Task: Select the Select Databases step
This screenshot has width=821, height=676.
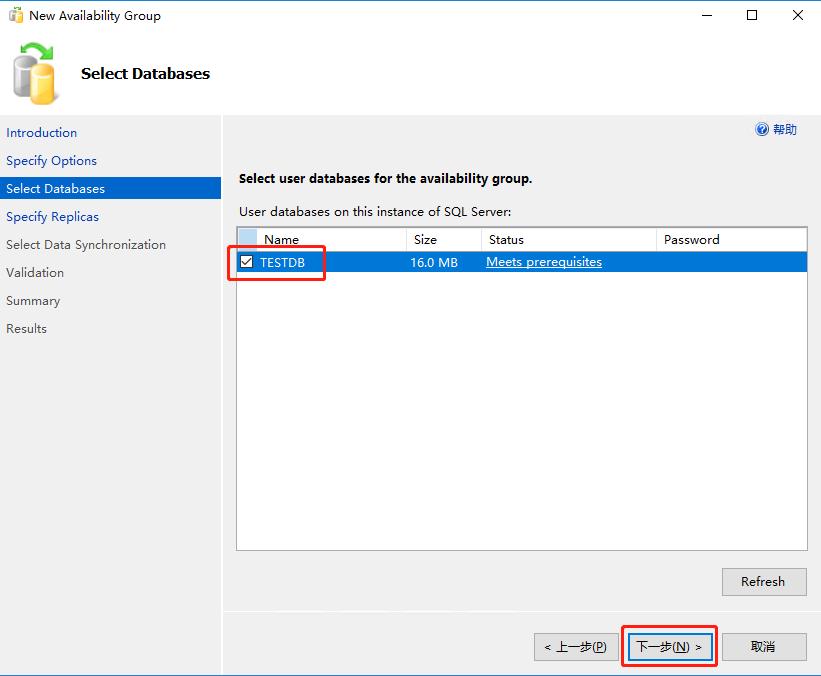Action: (55, 189)
